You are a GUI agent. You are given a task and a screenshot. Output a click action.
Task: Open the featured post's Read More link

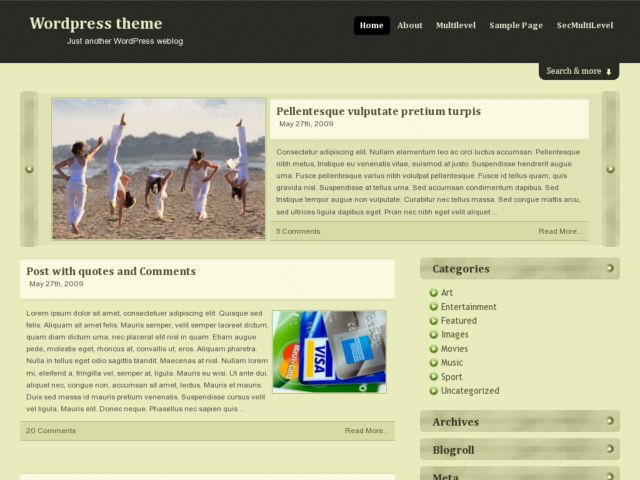click(x=560, y=231)
